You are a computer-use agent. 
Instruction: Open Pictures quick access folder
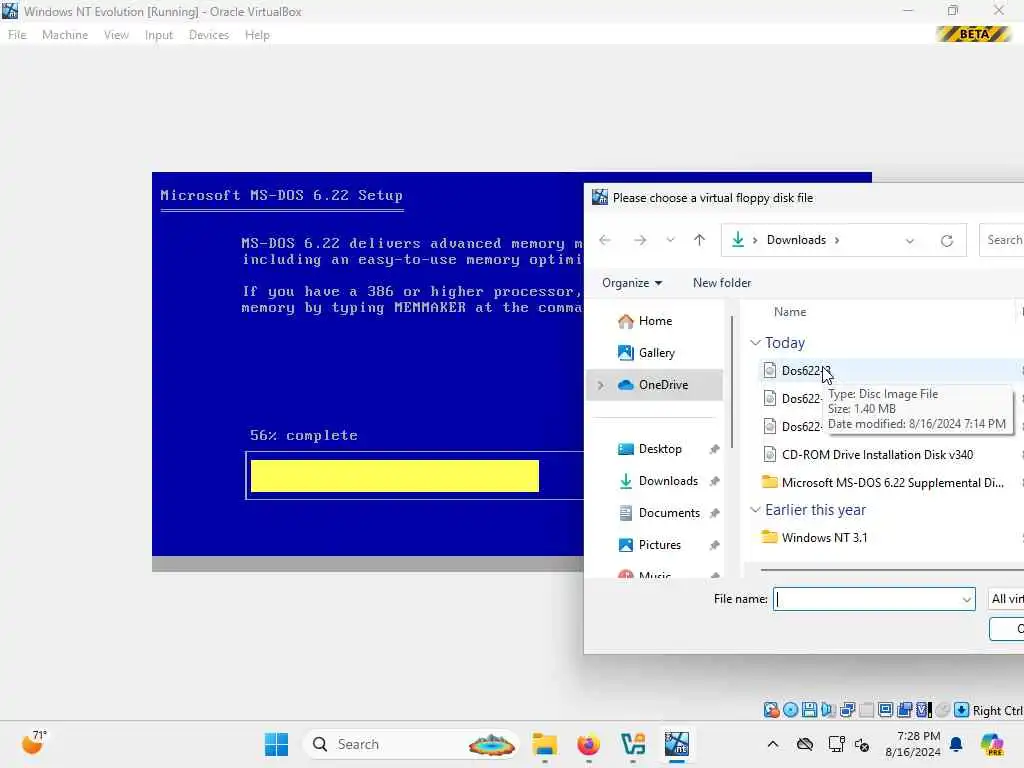(659, 545)
